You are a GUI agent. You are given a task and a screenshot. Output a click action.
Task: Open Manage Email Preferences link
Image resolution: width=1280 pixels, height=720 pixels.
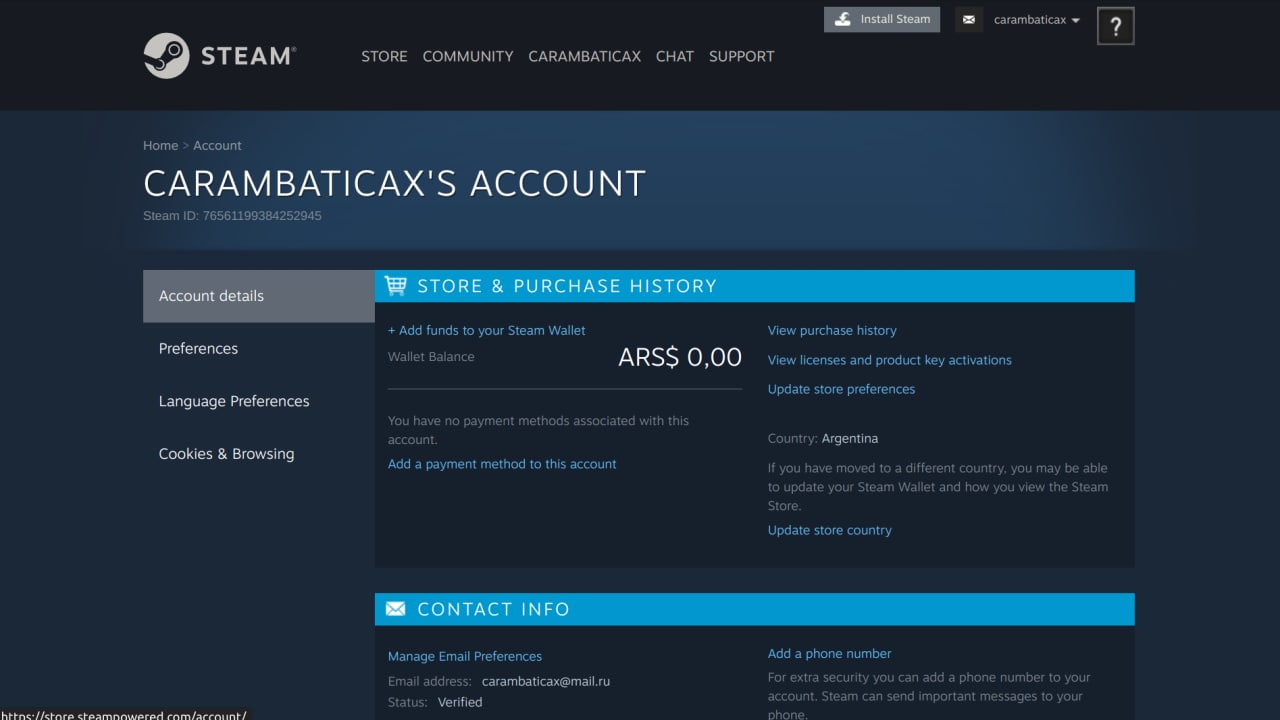coord(465,656)
